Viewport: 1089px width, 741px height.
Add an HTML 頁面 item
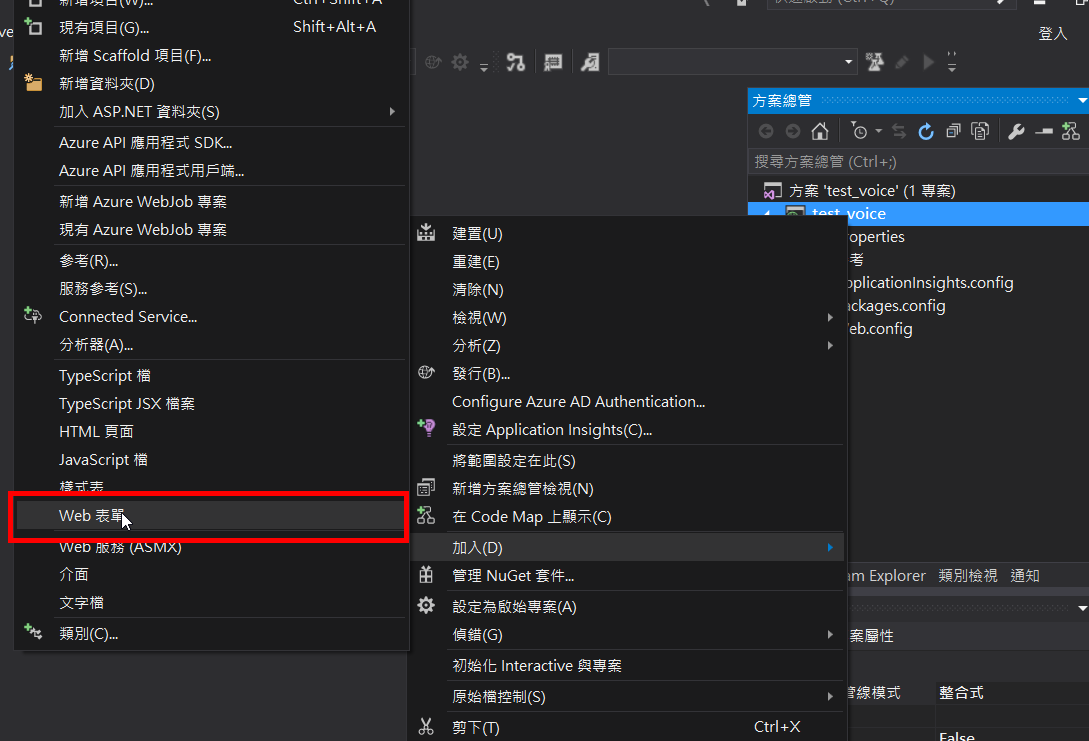point(208,431)
